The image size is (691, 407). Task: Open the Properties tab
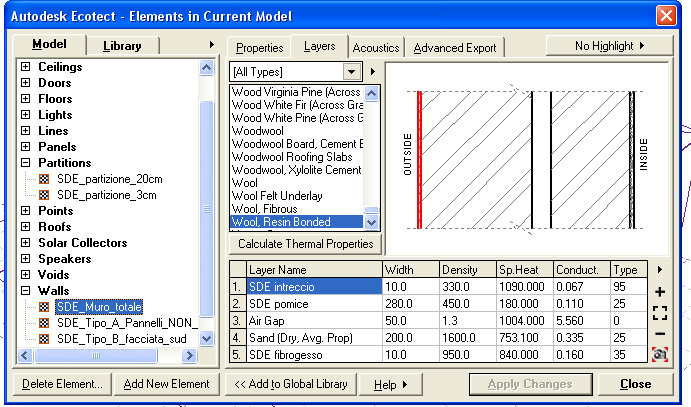coord(259,48)
